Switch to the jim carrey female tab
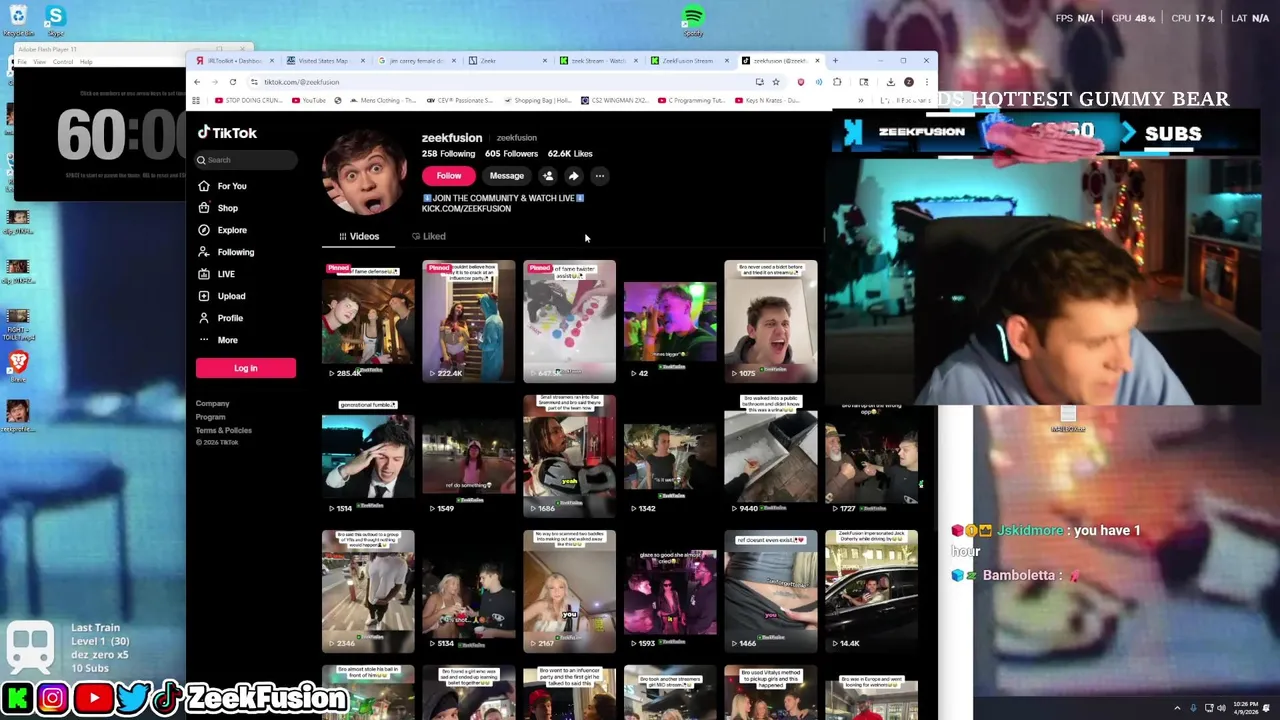The width and height of the screenshot is (1280, 720). pyautogui.click(x=415, y=61)
